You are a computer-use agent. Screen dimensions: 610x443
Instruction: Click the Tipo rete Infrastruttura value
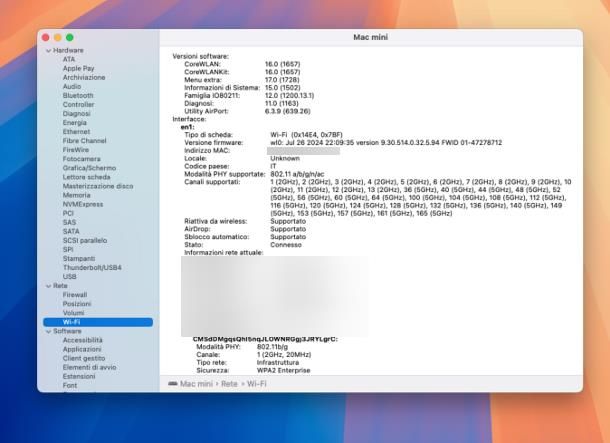[x=278, y=362]
